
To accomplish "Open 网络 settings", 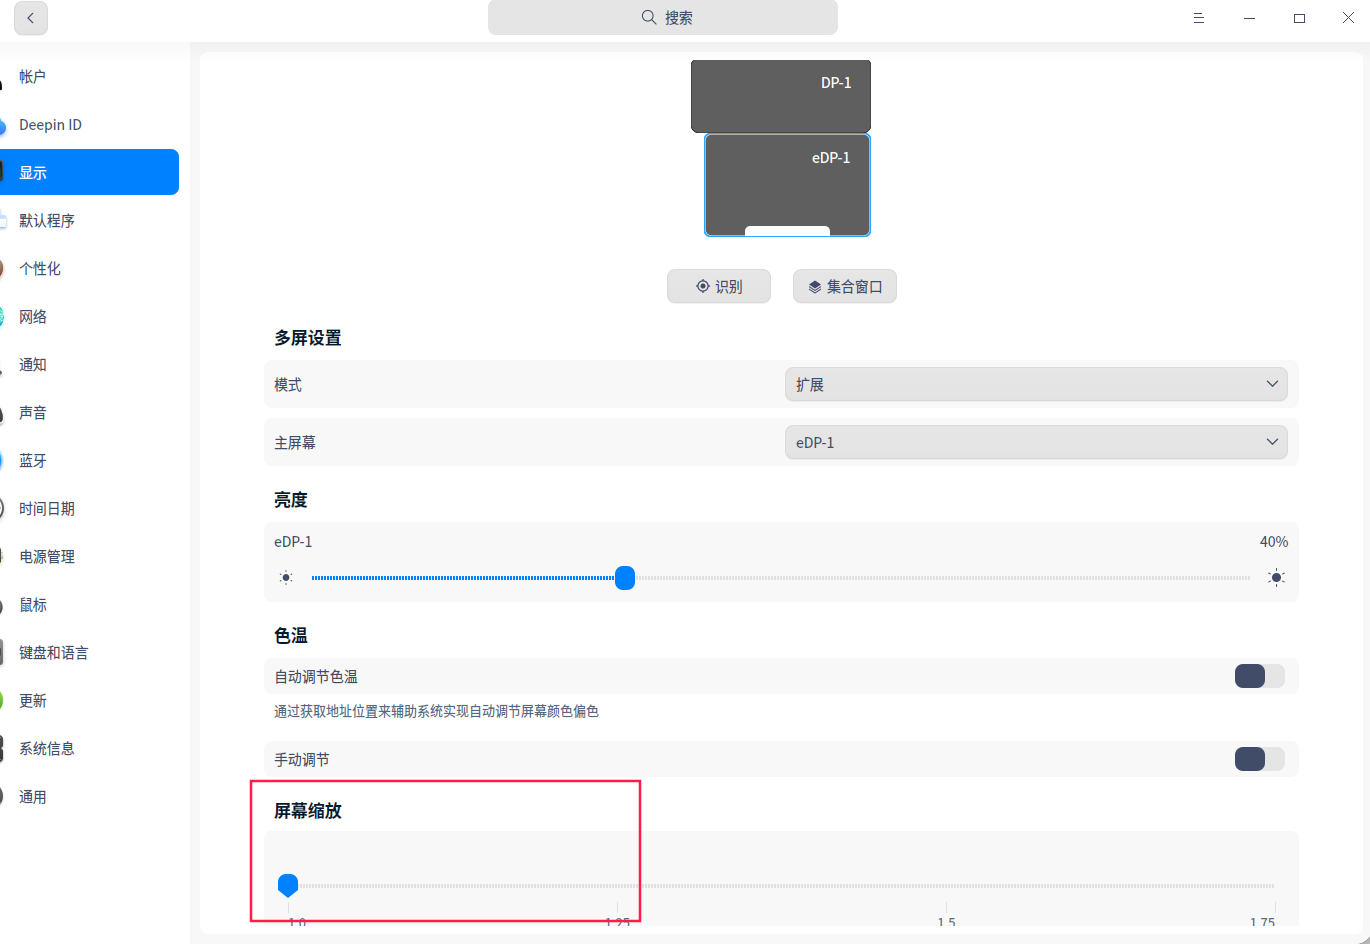I will pyautogui.click(x=89, y=317).
